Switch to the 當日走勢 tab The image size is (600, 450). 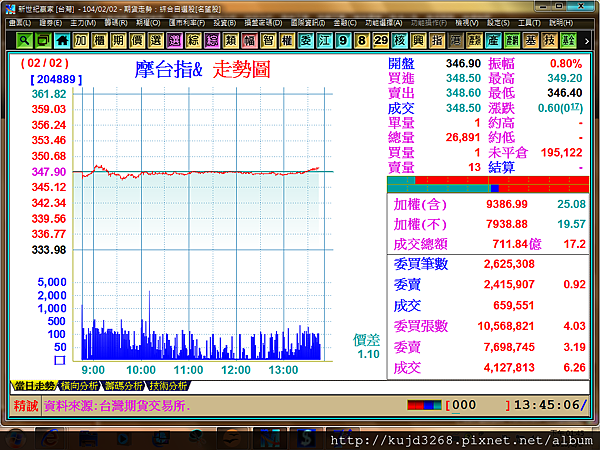click(34, 386)
